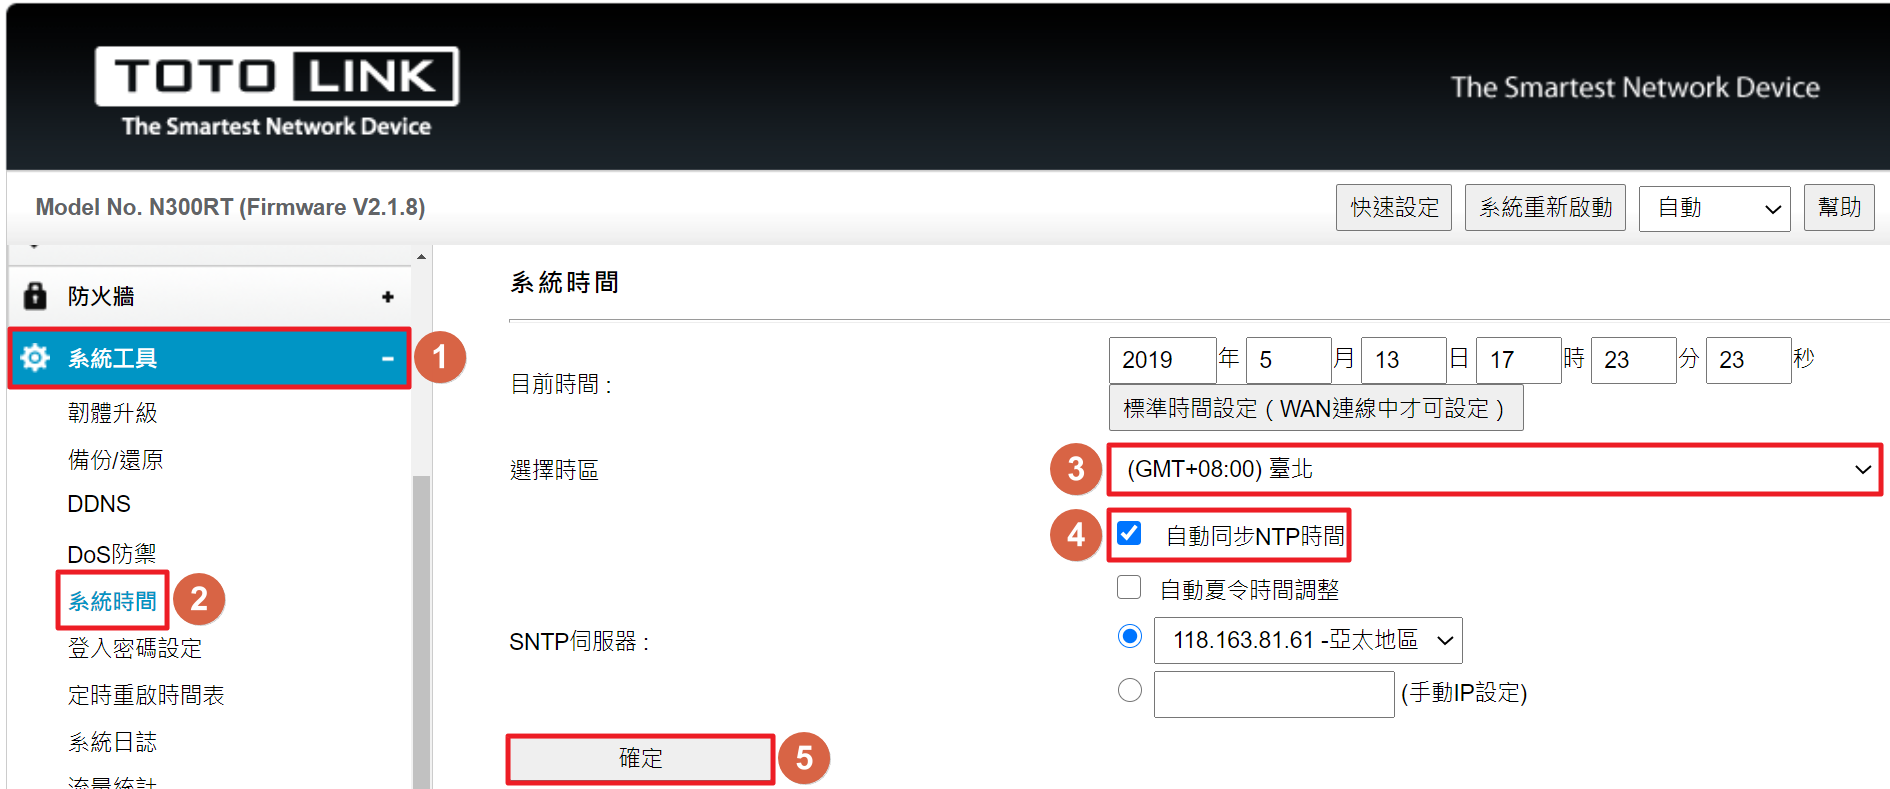Click the firewall lock icon
The width and height of the screenshot is (1890, 789).
pyautogui.click(x=35, y=296)
